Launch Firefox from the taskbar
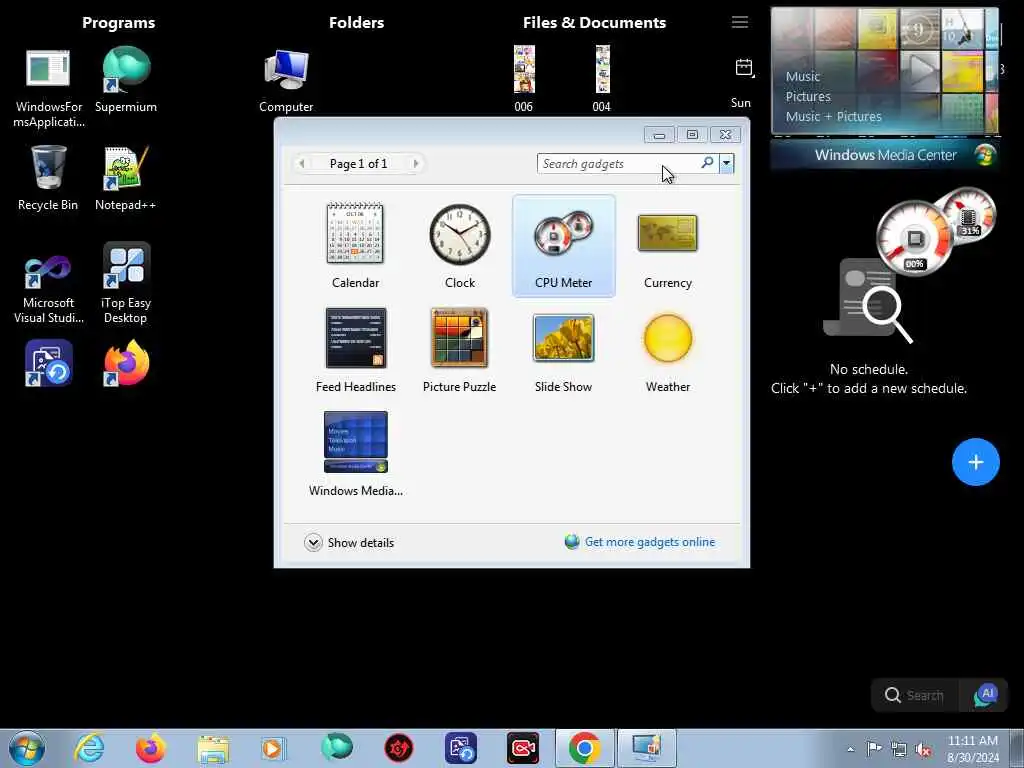The width and height of the screenshot is (1024, 768). [x=150, y=748]
